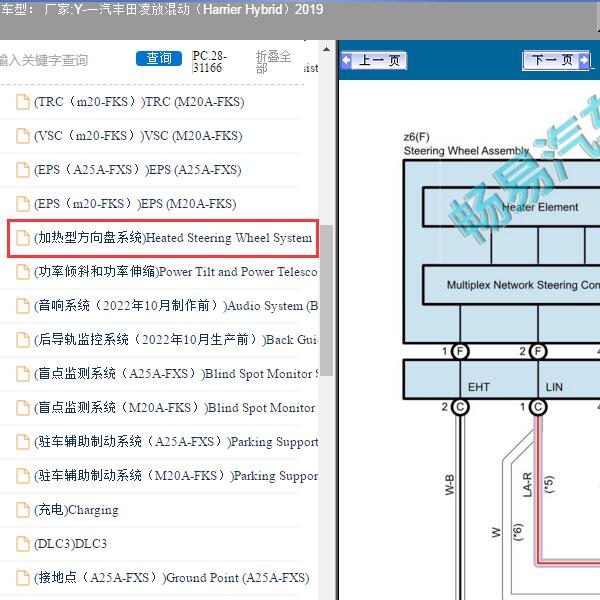Click the tree list scrollbar thumb
The height and width of the screenshot is (600, 600).
tap(326, 300)
